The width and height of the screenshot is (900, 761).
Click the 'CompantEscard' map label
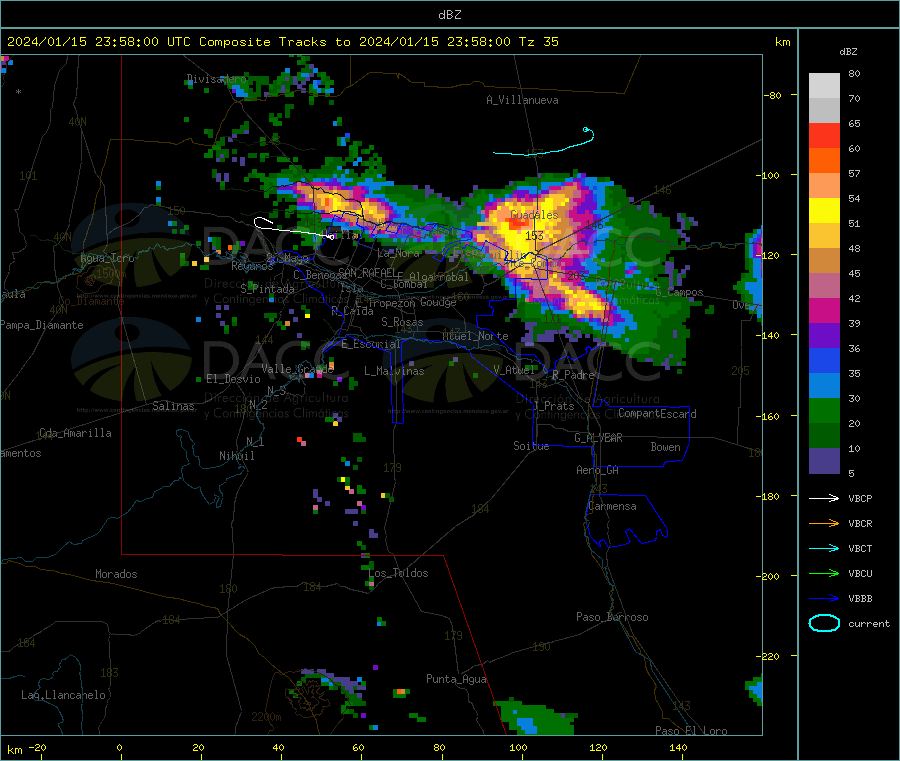657,414
